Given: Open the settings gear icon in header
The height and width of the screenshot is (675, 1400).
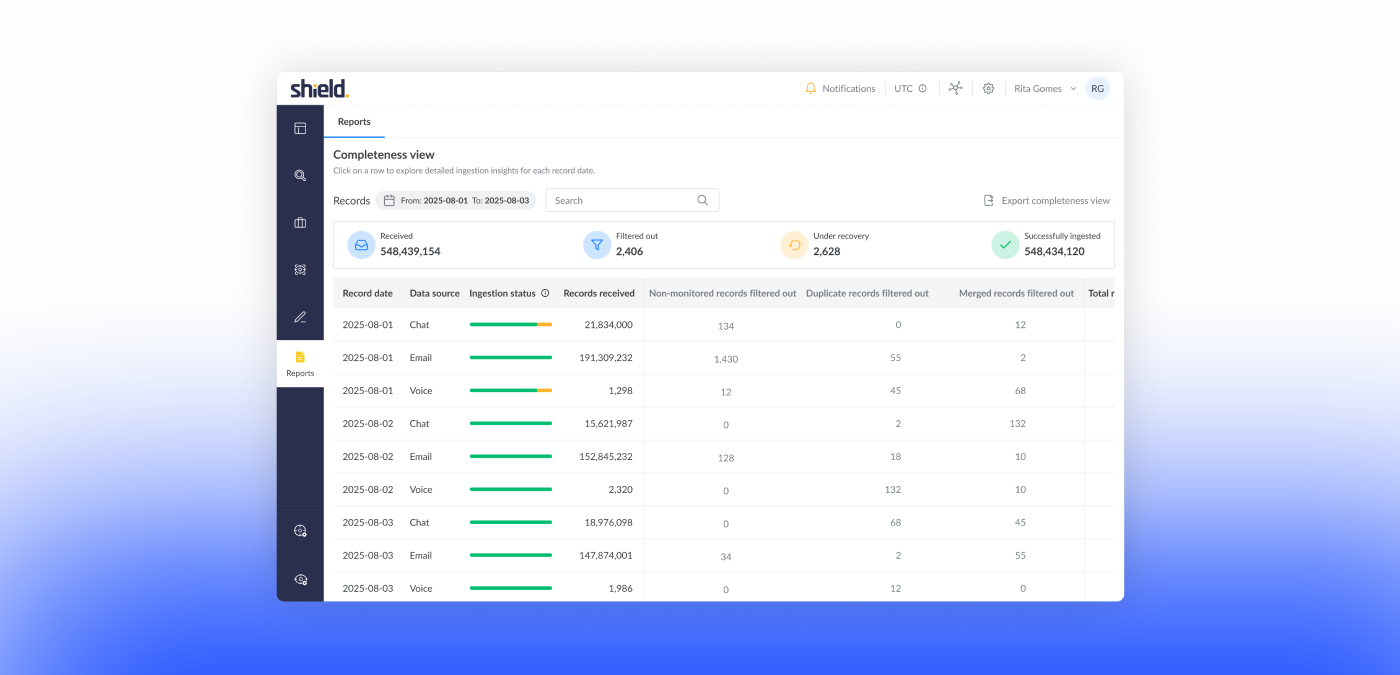Looking at the screenshot, I should [988, 89].
